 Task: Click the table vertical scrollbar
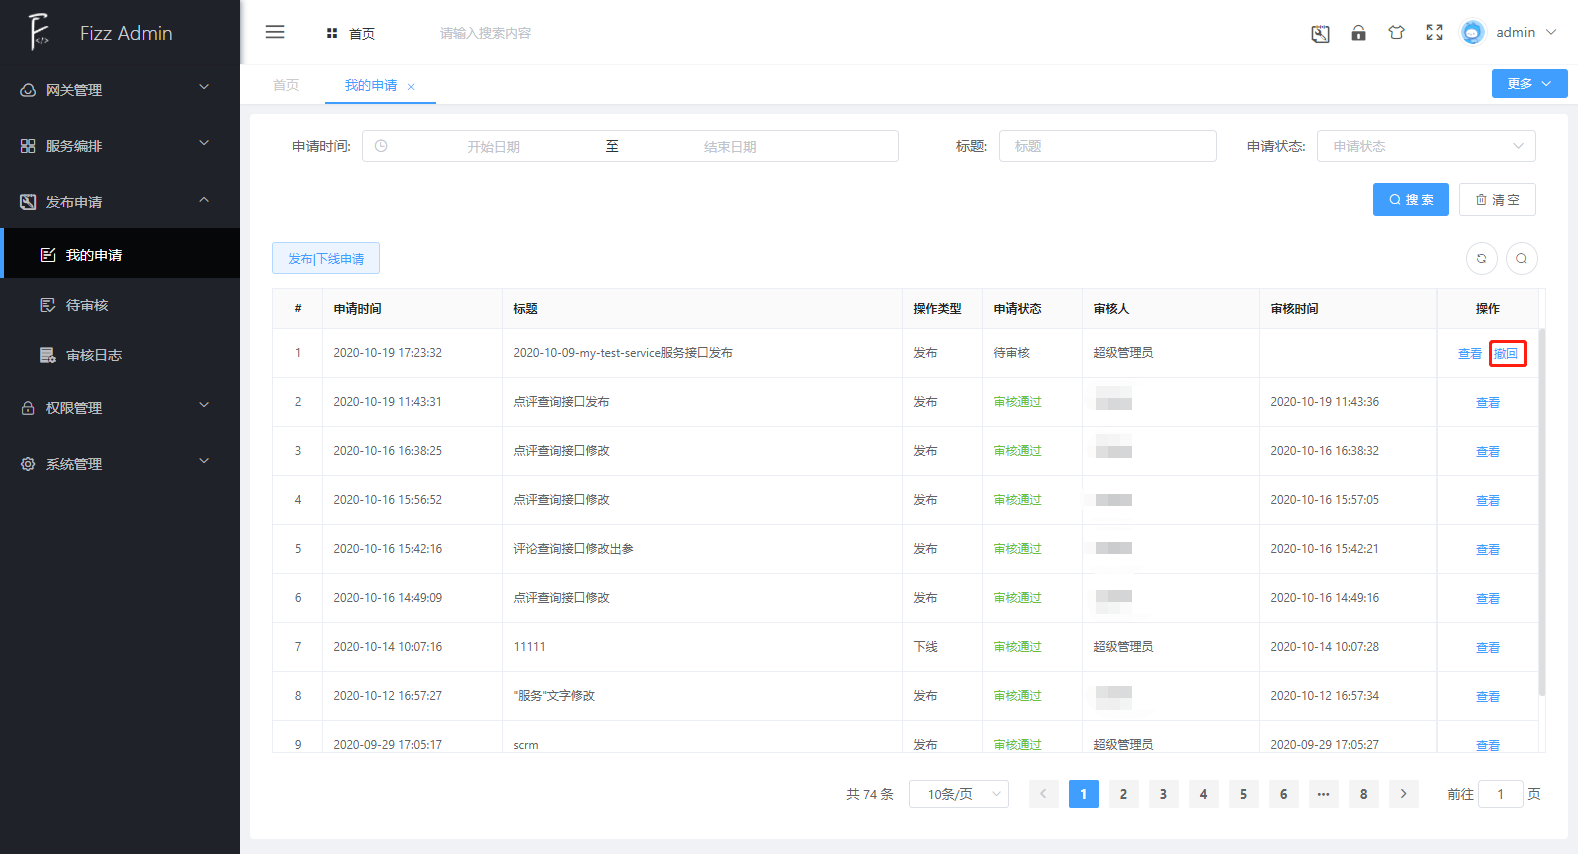tap(1542, 512)
